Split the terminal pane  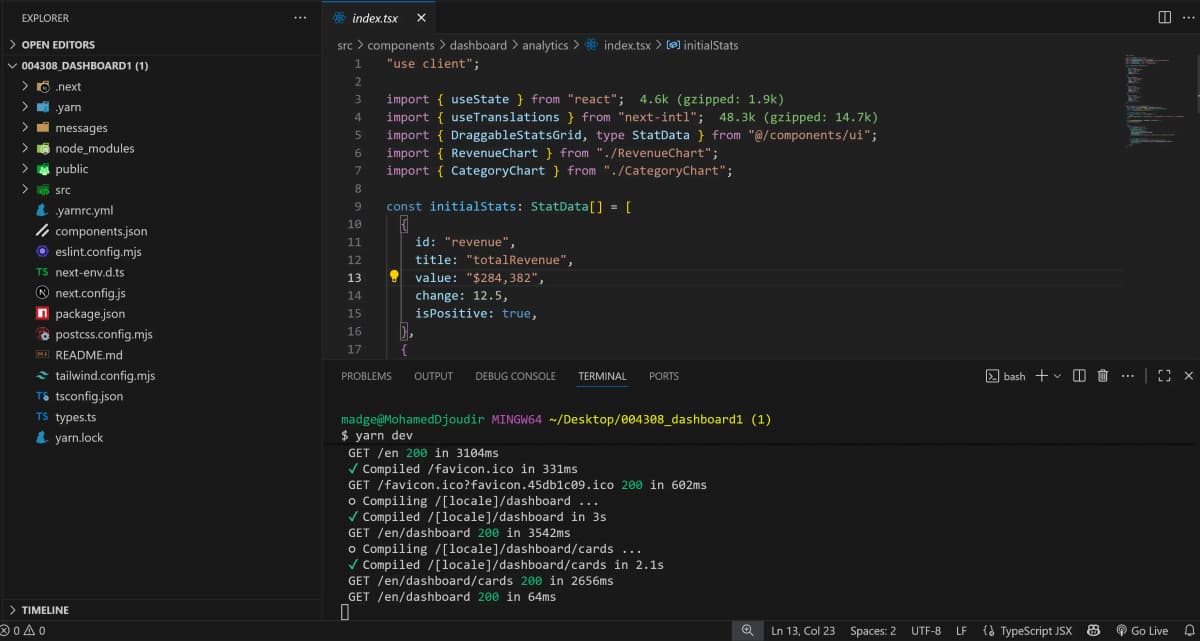[x=1079, y=376]
